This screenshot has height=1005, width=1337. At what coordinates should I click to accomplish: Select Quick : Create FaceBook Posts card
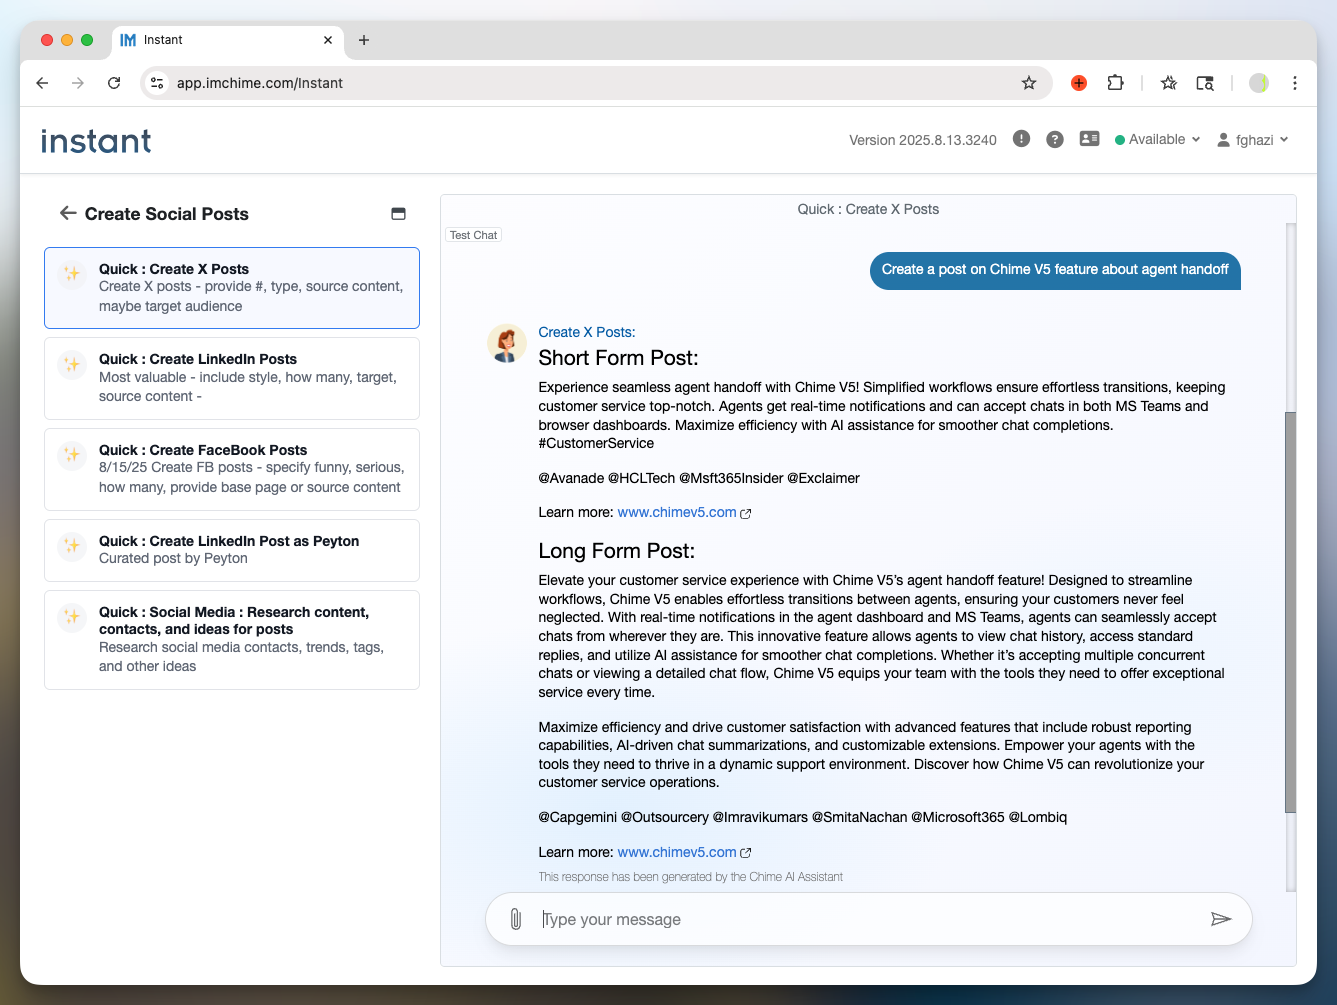[x=232, y=469]
